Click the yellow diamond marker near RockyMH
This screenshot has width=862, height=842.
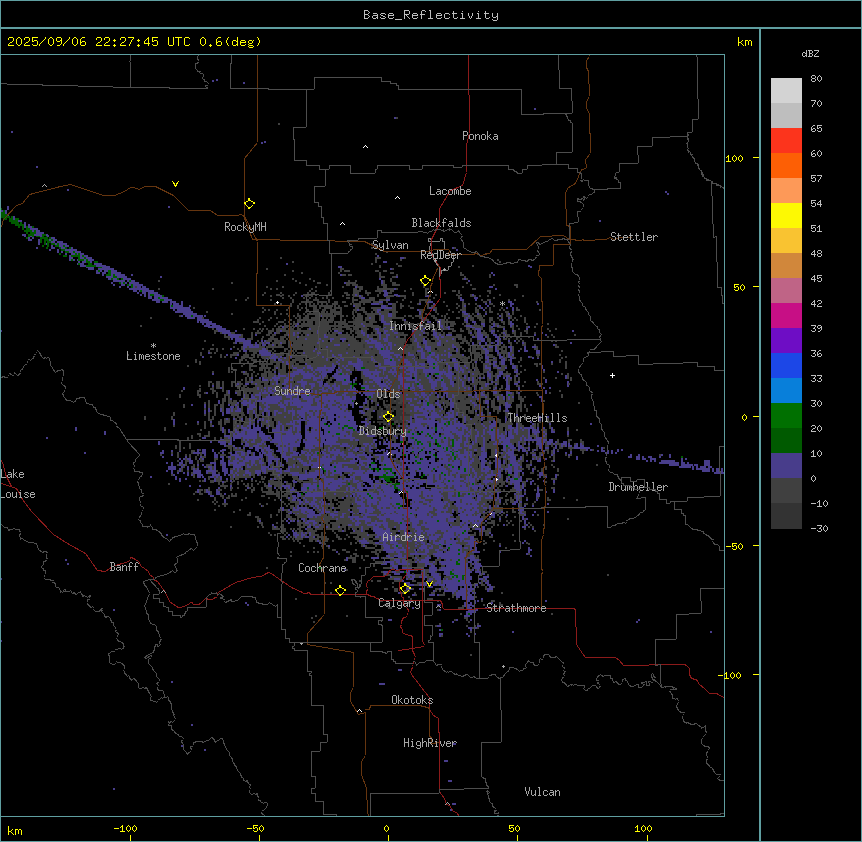pyautogui.click(x=249, y=204)
